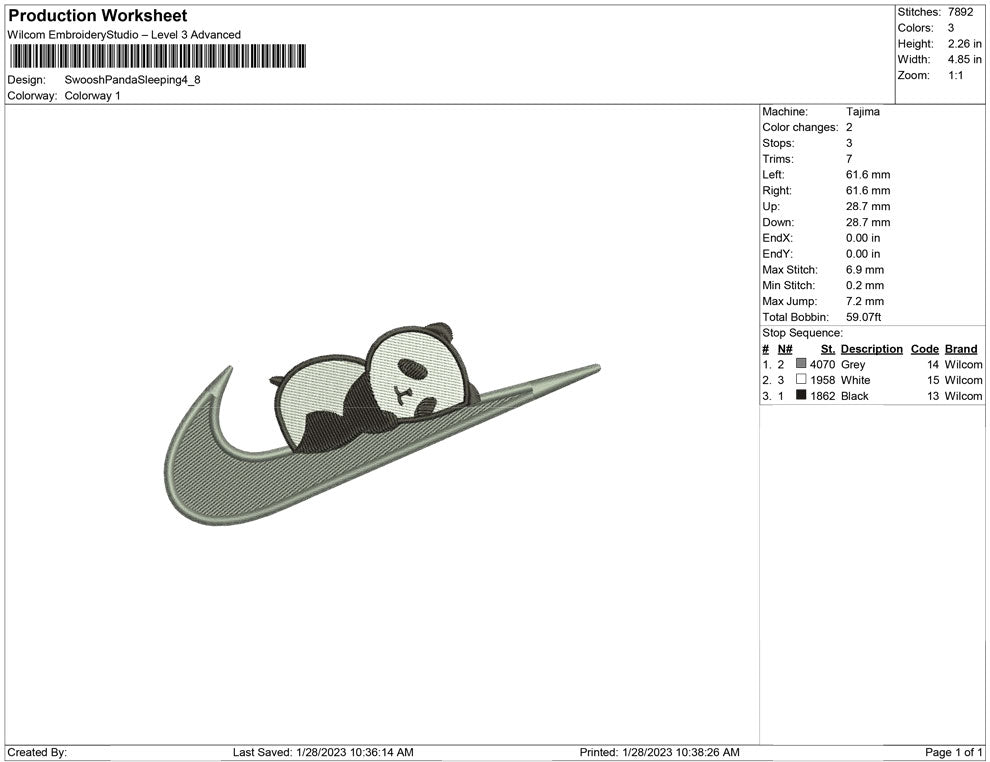
Task: Click the width value '4.85 in'
Action: (965, 59)
